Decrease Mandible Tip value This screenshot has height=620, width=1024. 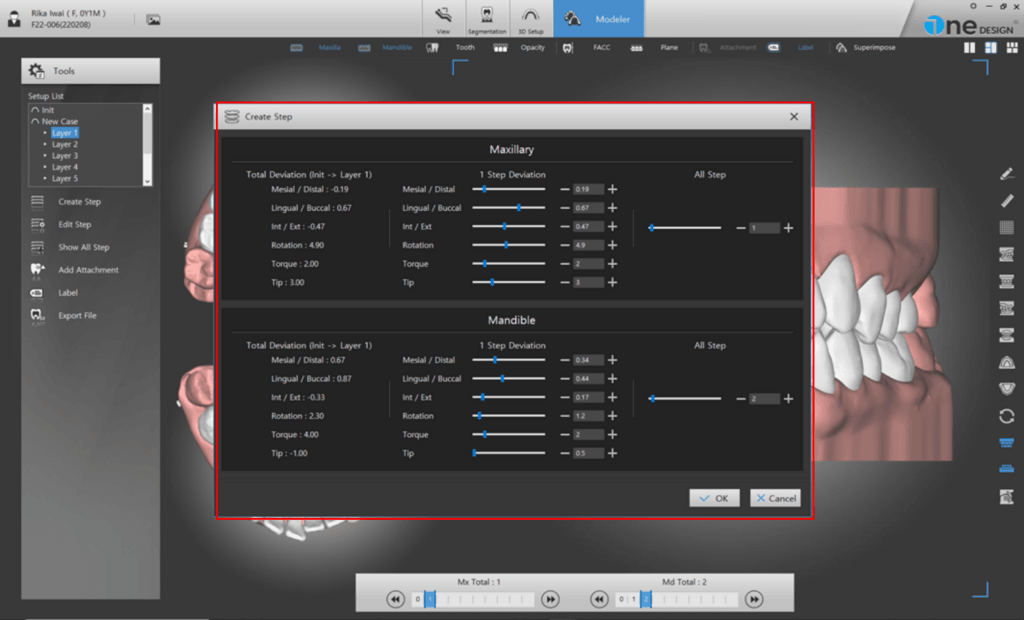[x=565, y=453]
